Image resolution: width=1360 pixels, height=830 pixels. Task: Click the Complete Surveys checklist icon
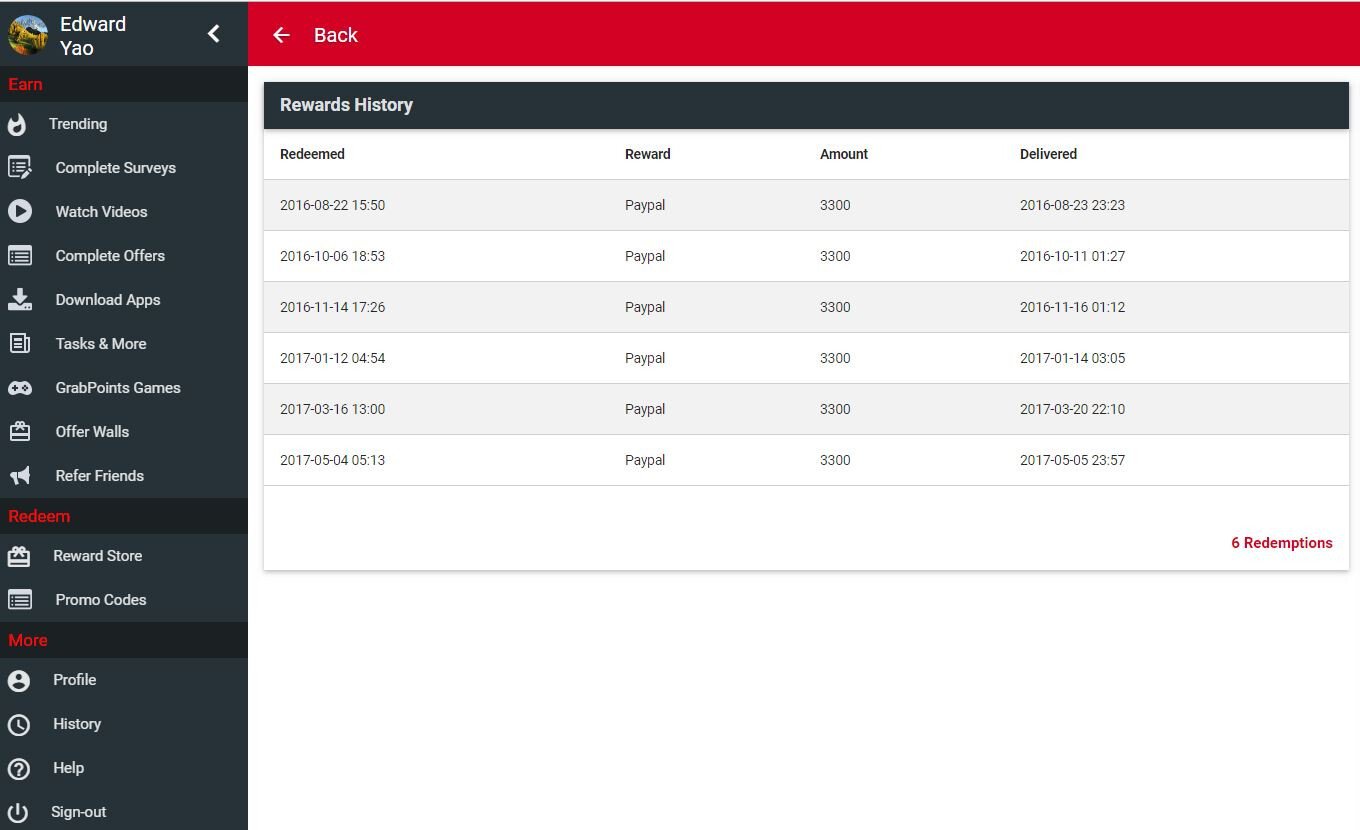20,168
